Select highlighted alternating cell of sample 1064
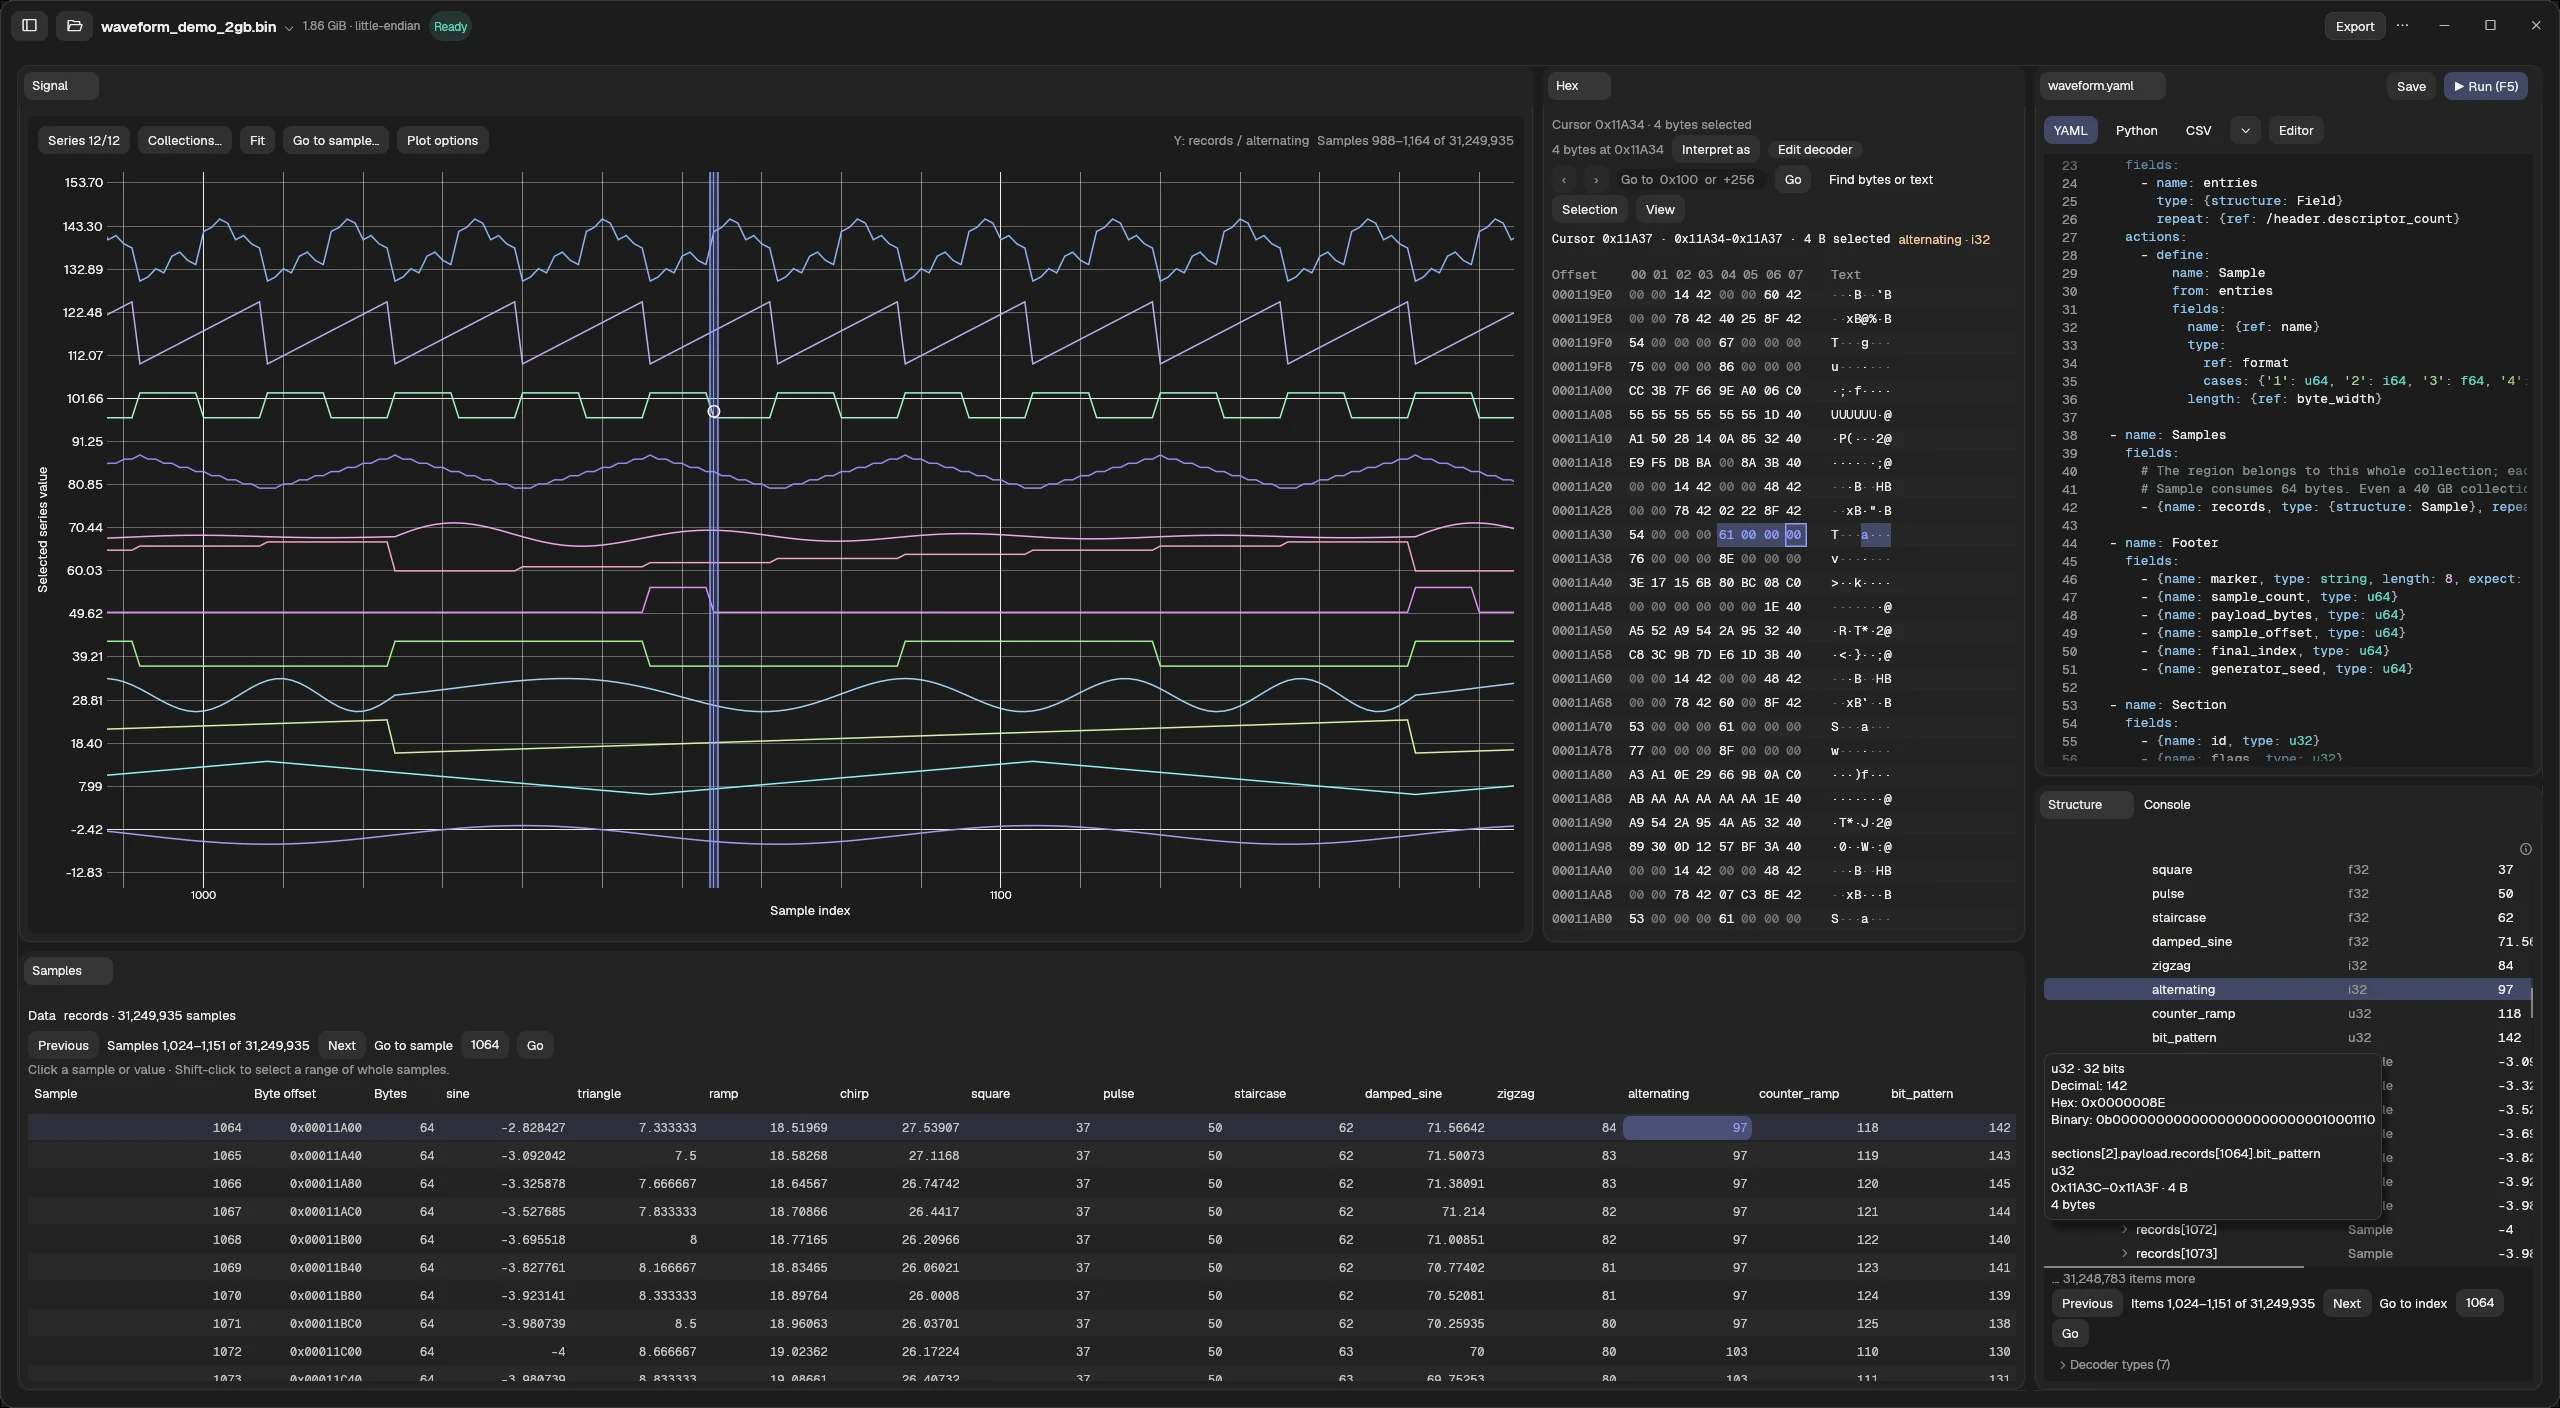The width and height of the screenshot is (2560, 1408). point(1687,1127)
